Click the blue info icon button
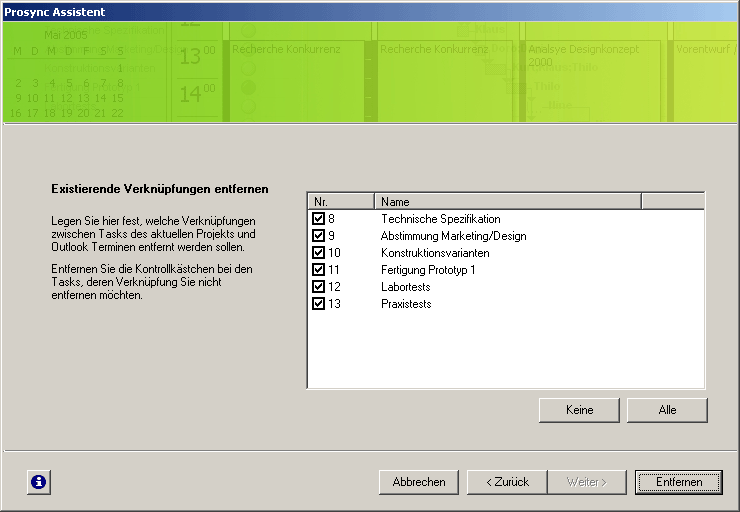Viewport: 740px width, 512px height. (38, 482)
